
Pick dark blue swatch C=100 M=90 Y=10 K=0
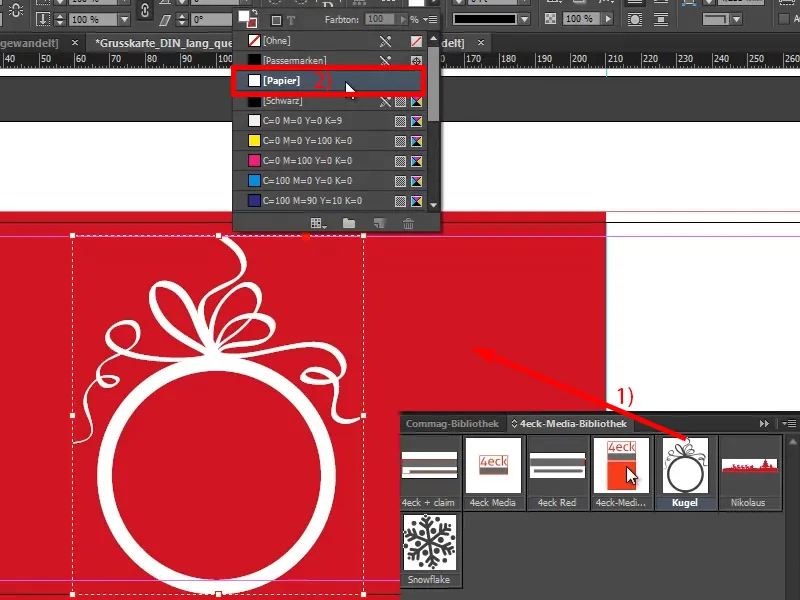point(330,201)
